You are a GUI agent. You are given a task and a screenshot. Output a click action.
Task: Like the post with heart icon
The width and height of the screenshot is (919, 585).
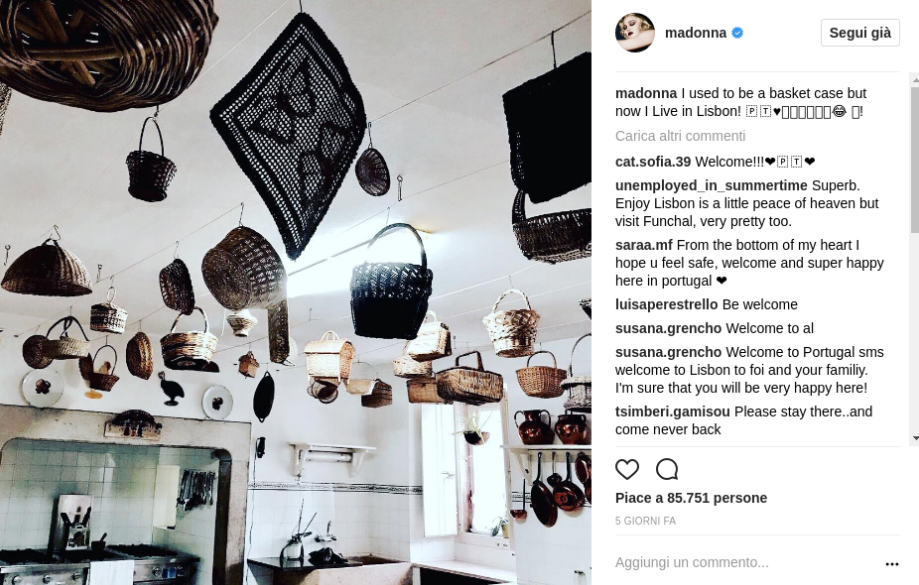point(627,469)
